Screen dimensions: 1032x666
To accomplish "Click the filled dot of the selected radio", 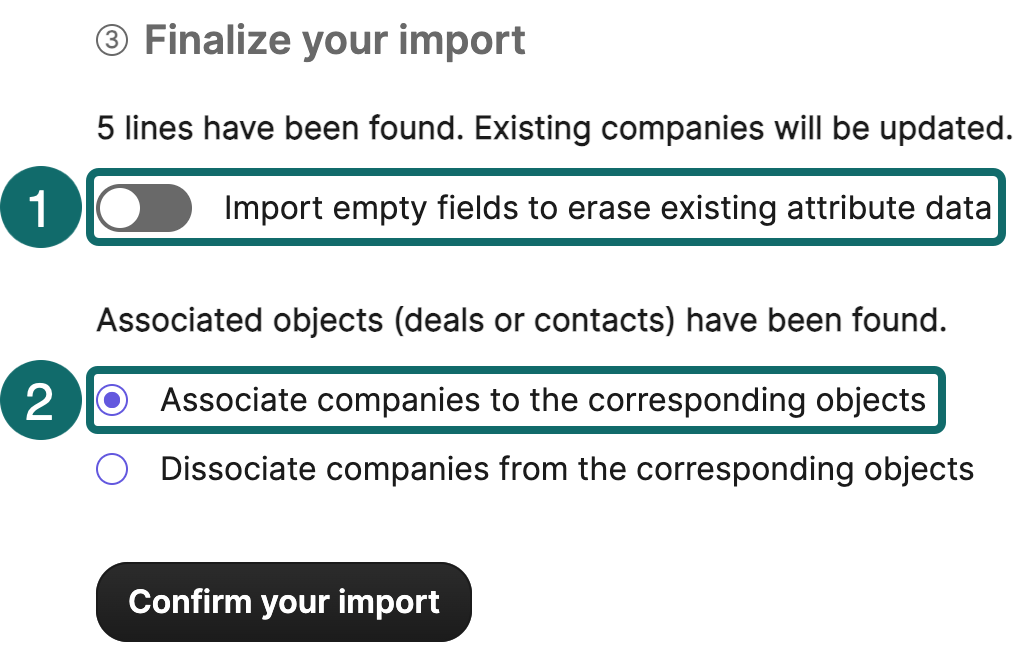I will coord(112,400).
